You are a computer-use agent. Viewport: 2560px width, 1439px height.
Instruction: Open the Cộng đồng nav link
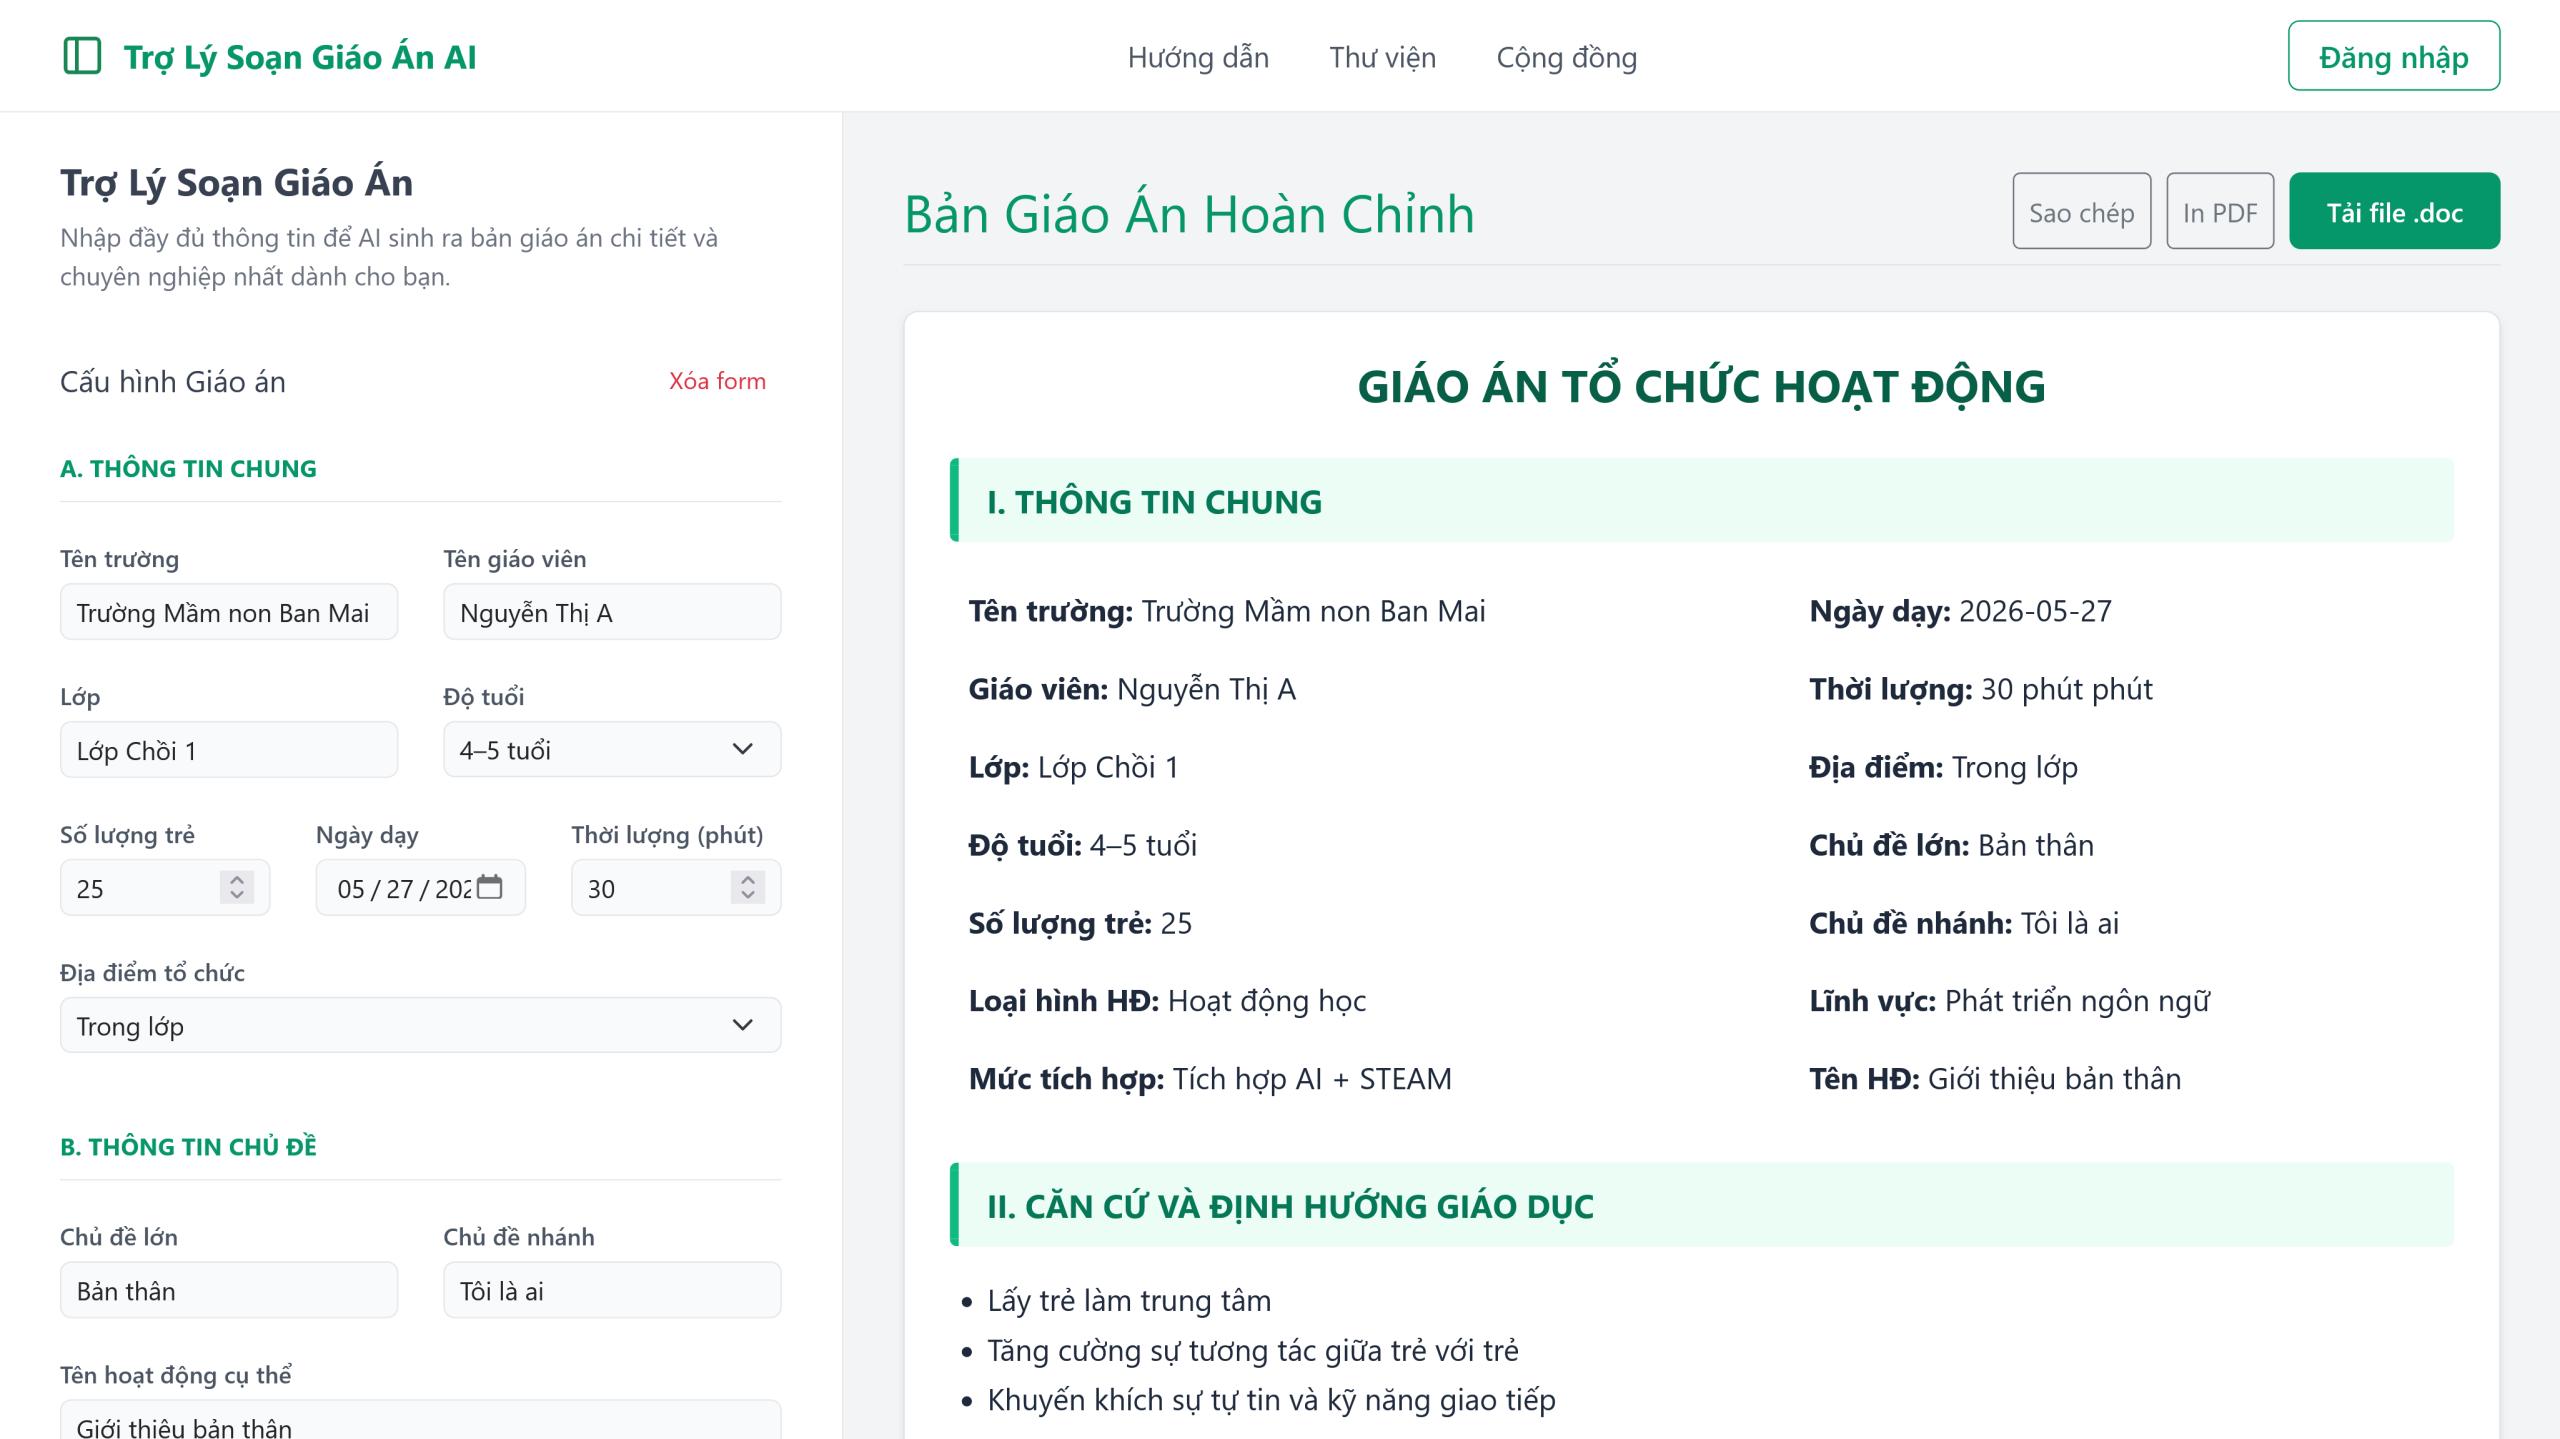tap(1566, 57)
